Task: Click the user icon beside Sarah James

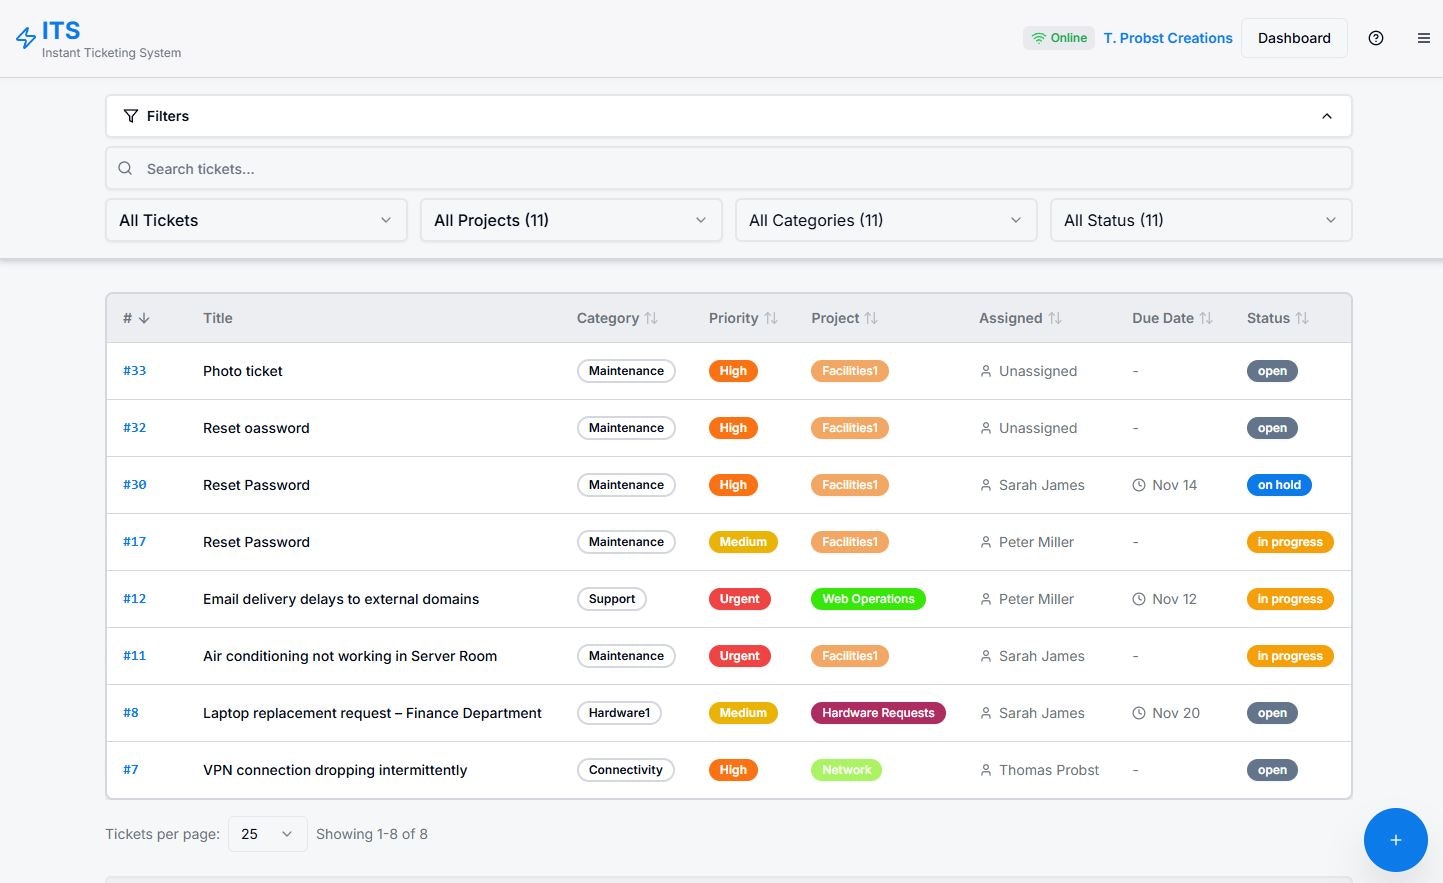Action: (x=985, y=485)
